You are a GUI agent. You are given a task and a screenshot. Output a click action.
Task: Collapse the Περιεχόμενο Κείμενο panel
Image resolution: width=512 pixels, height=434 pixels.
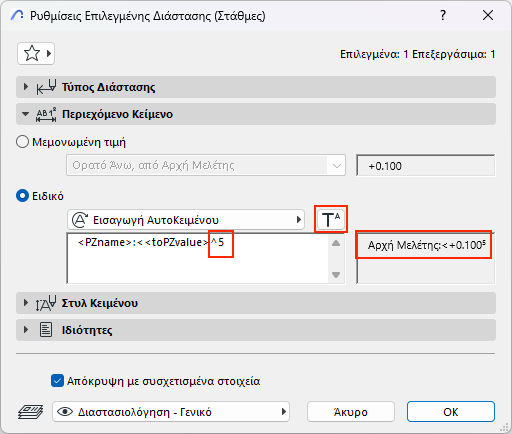25,114
